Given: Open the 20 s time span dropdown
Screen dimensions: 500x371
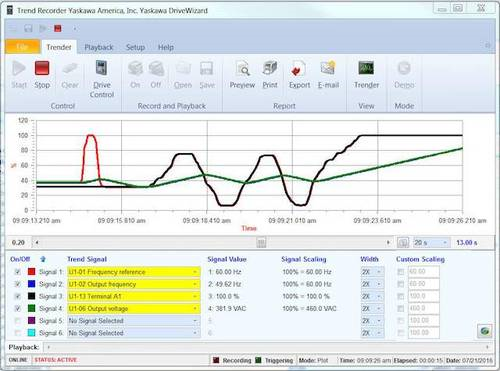Looking at the screenshot, I should [432, 243].
